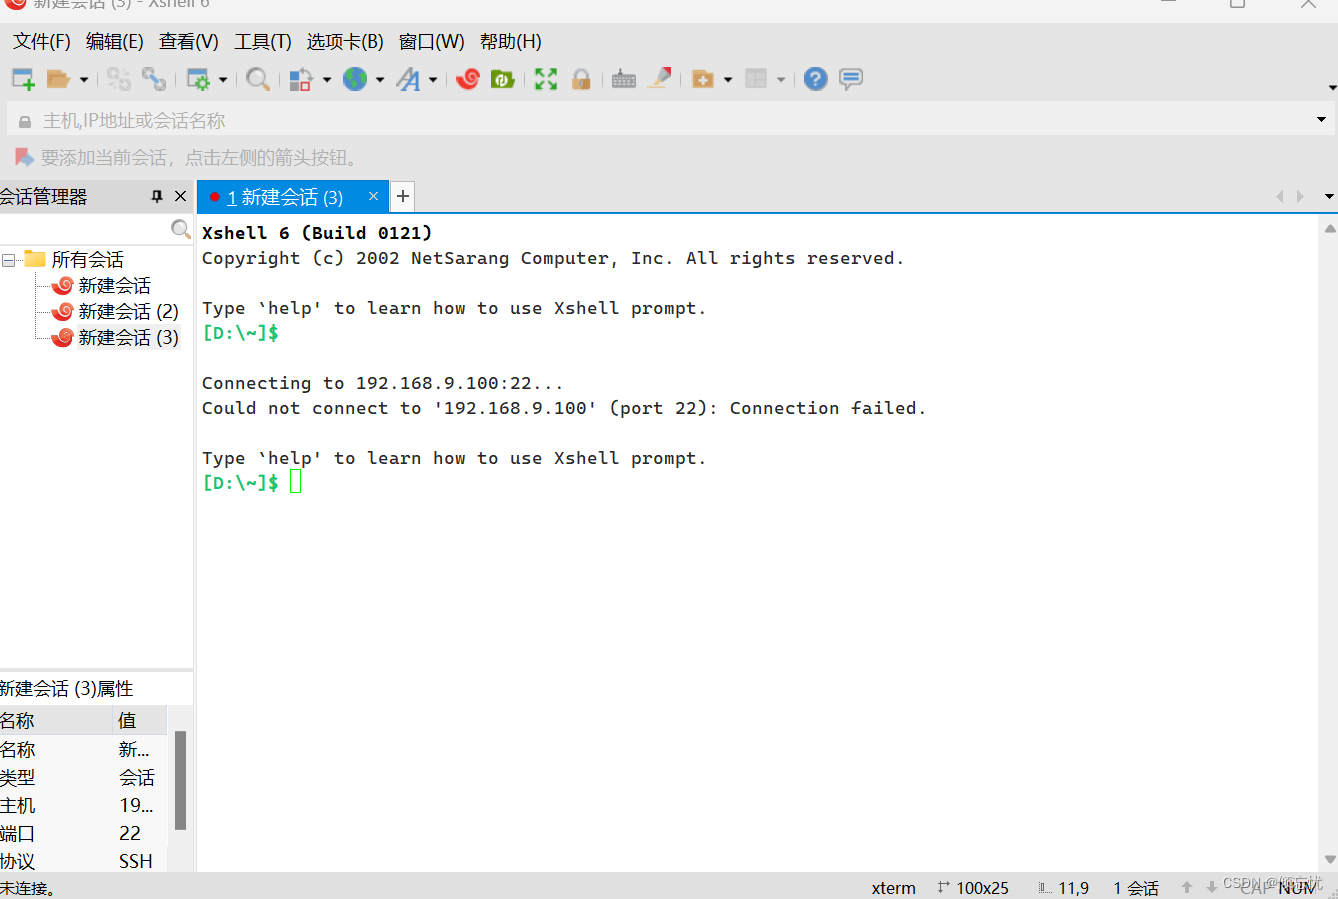Click the 名称 column header in properties

click(58, 720)
